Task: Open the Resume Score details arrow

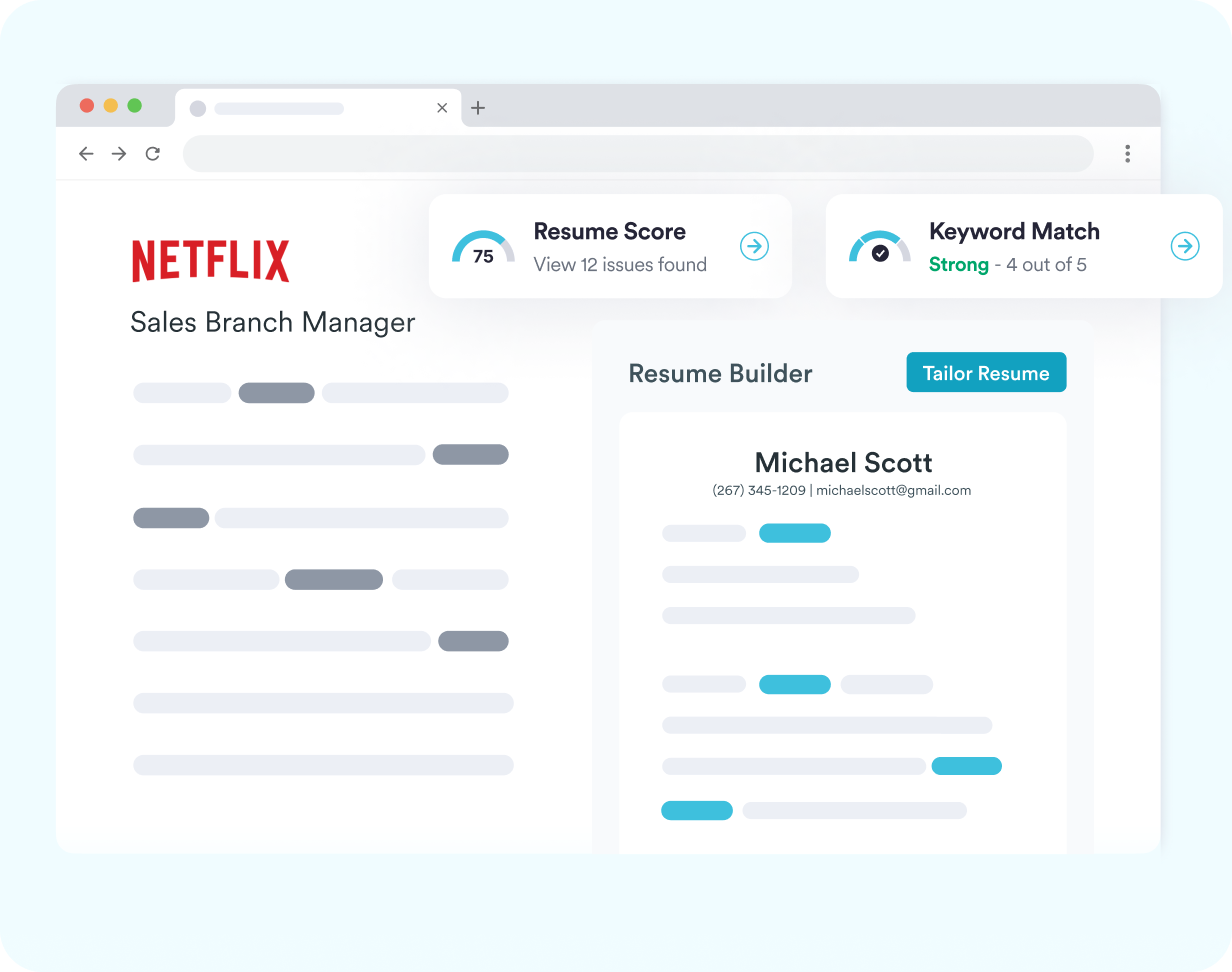Action: coord(754,246)
